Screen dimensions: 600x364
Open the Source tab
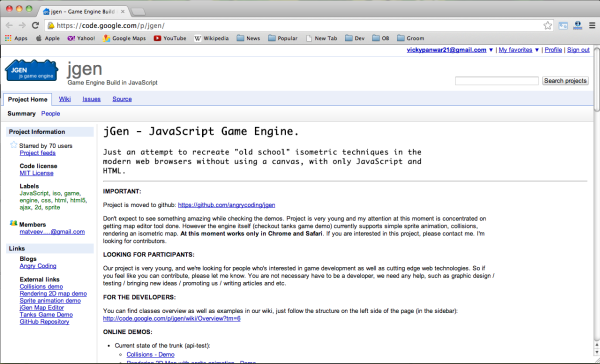tap(122, 99)
